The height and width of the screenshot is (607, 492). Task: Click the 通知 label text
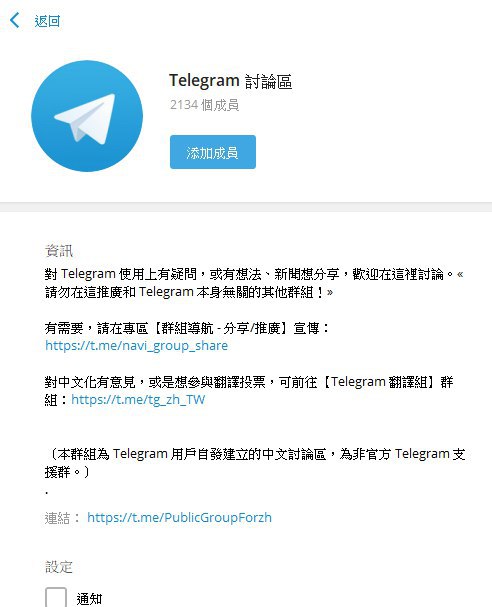click(89, 599)
